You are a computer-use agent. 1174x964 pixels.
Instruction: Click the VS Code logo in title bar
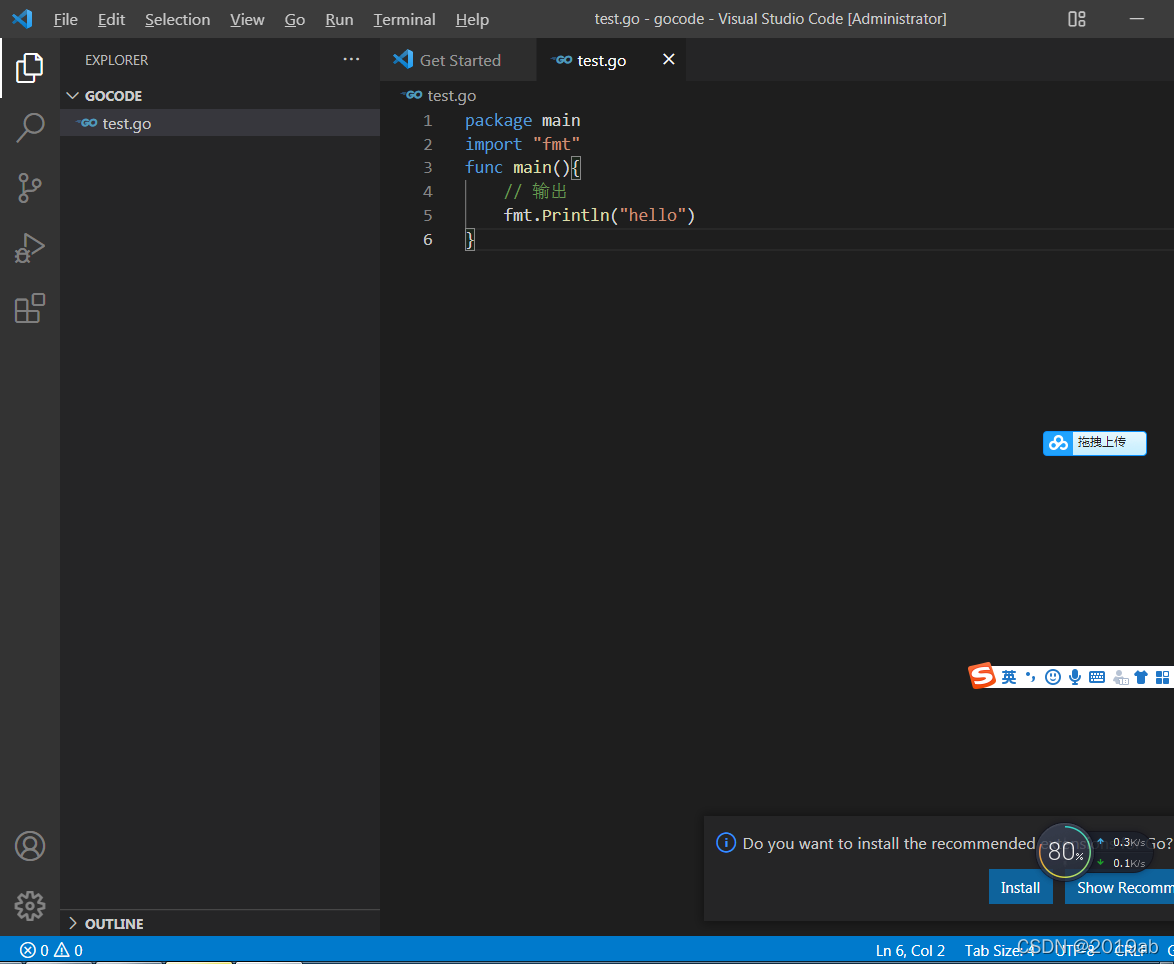coord(22,19)
